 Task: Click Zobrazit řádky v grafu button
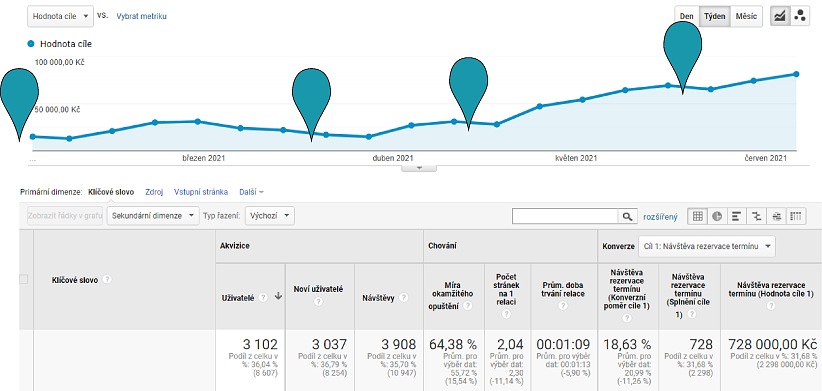(x=65, y=215)
